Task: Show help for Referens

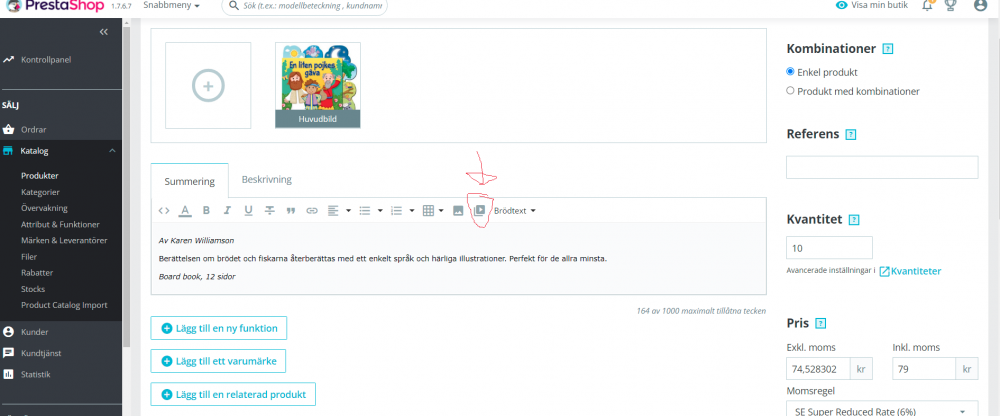Action: coord(850,135)
